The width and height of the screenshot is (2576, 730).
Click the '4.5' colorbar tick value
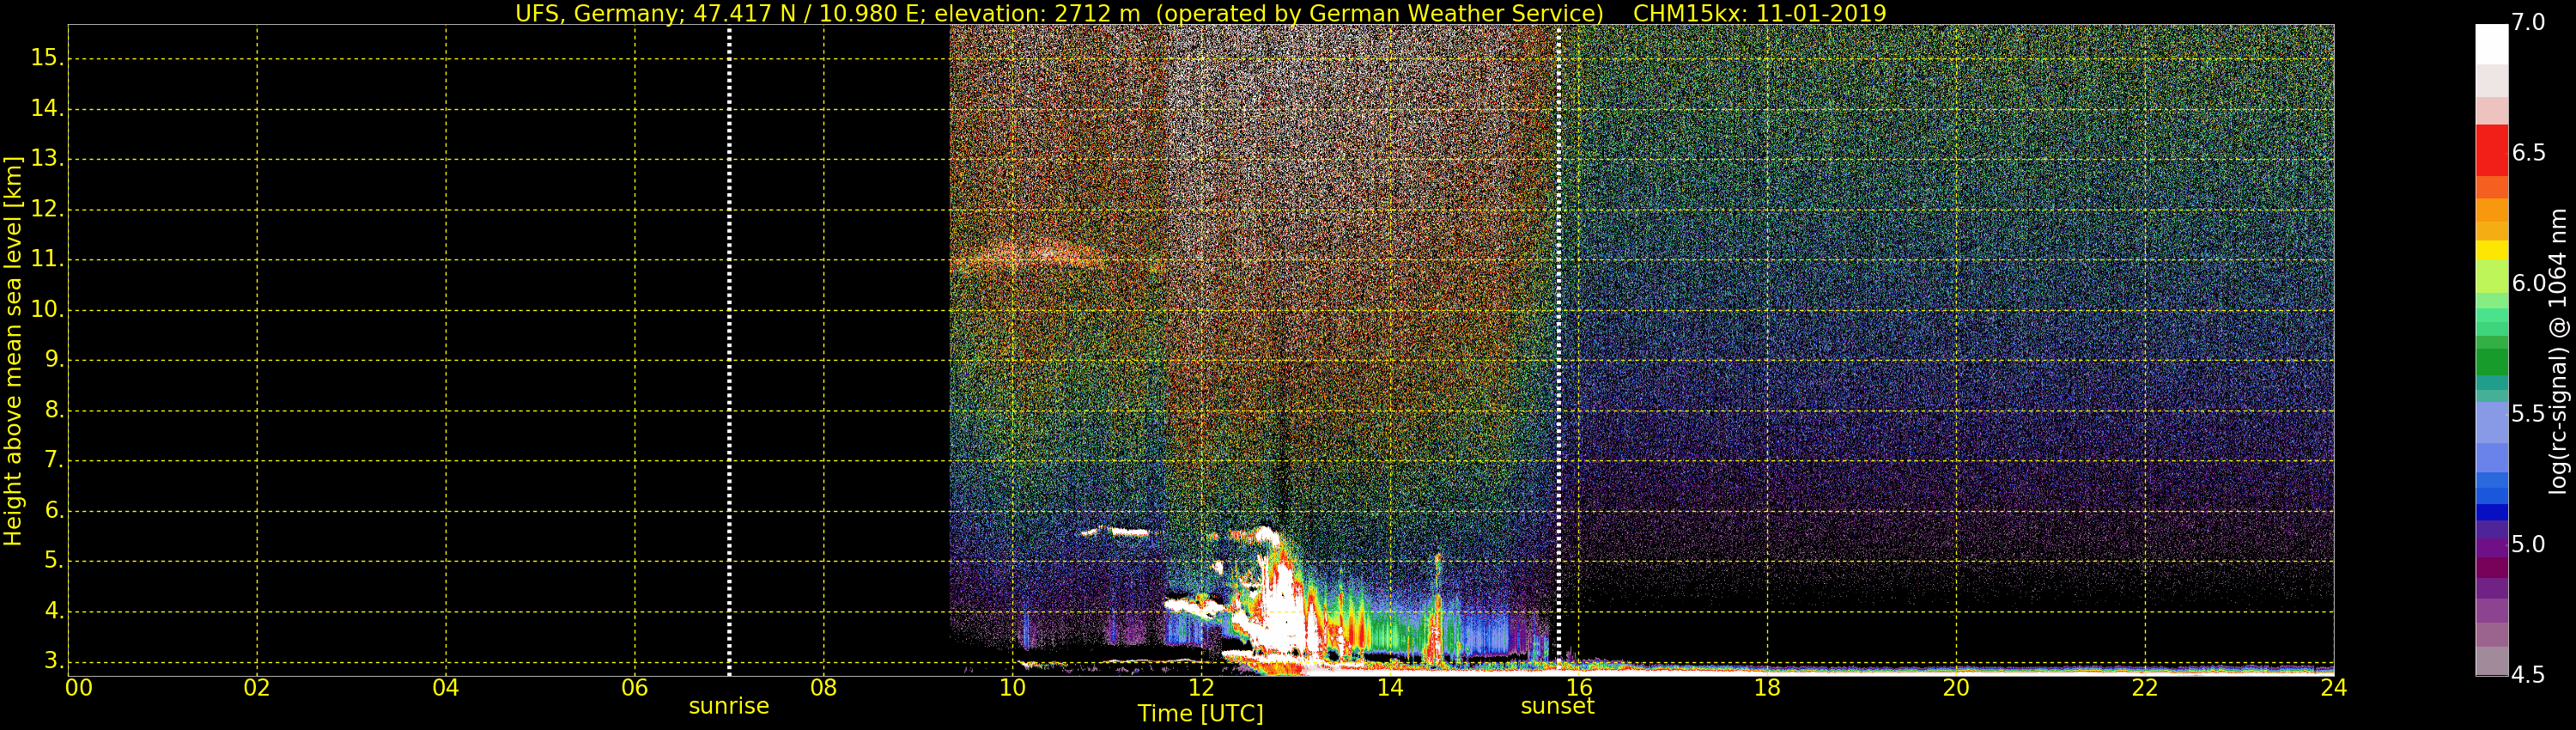[2529, 675]
